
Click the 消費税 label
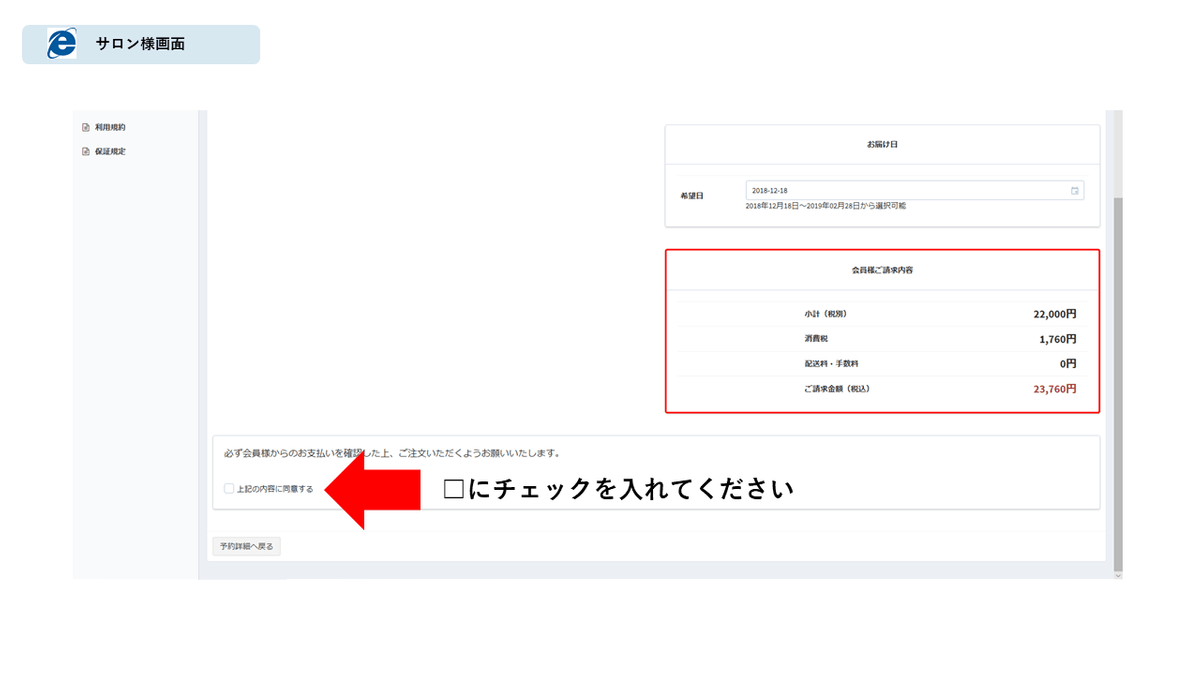coord(816,339)
